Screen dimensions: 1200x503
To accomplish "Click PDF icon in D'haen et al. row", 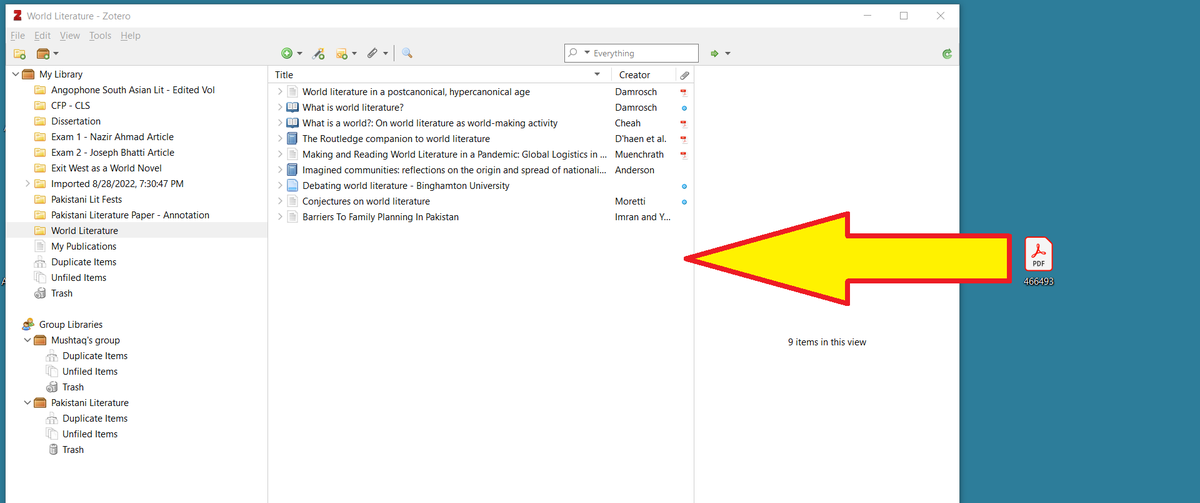I will pos(684,139).
